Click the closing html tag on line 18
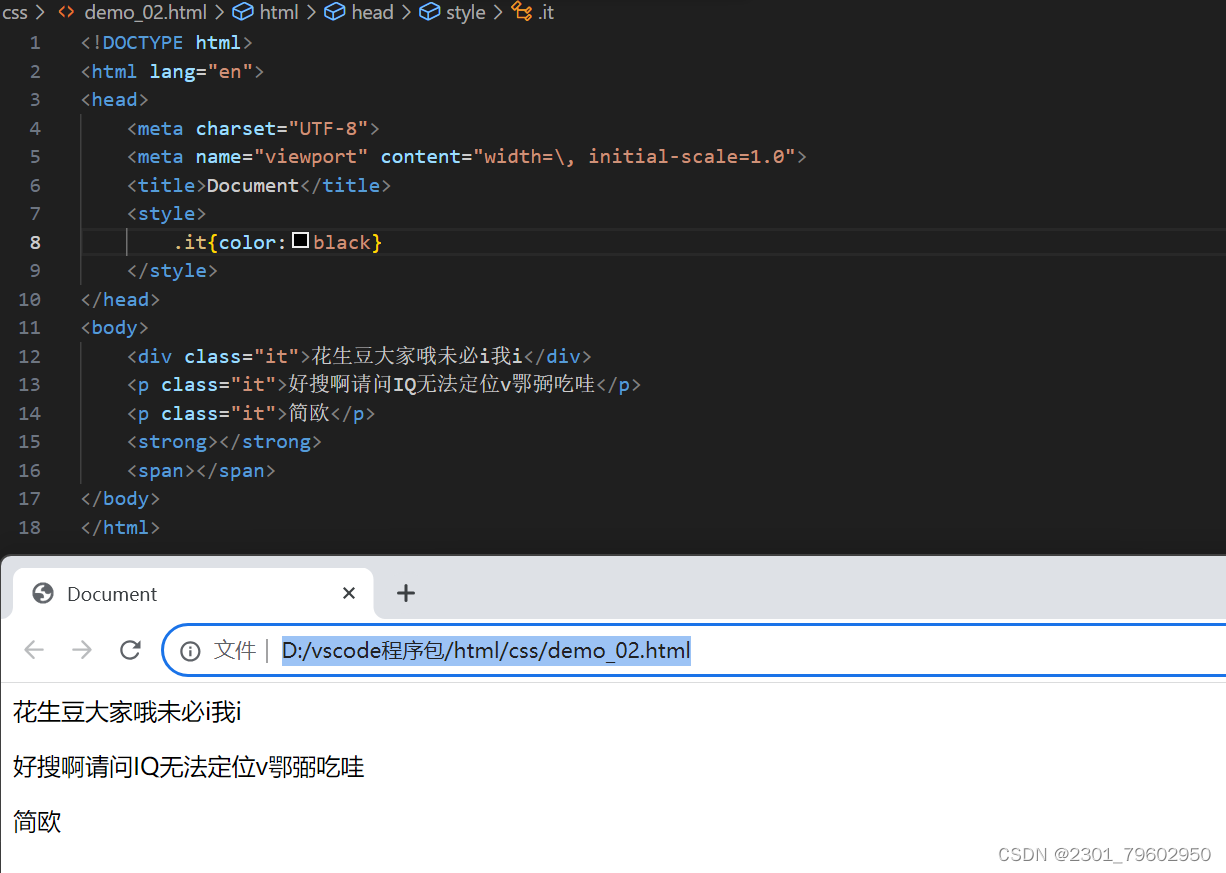The width and height of the screenshot is (1226, 873). tap(120, 528)
